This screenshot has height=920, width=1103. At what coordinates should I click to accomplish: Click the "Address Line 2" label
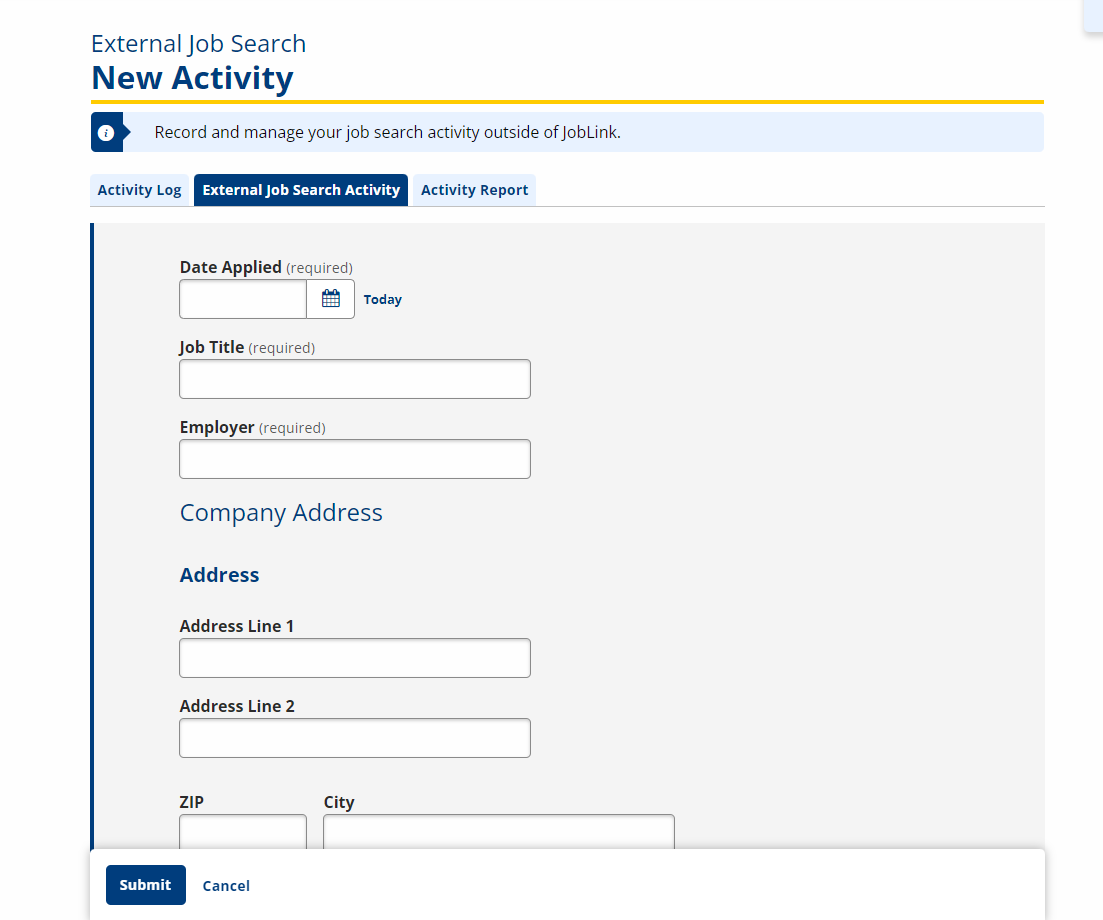pyautogui.click(x=237, y=706)
